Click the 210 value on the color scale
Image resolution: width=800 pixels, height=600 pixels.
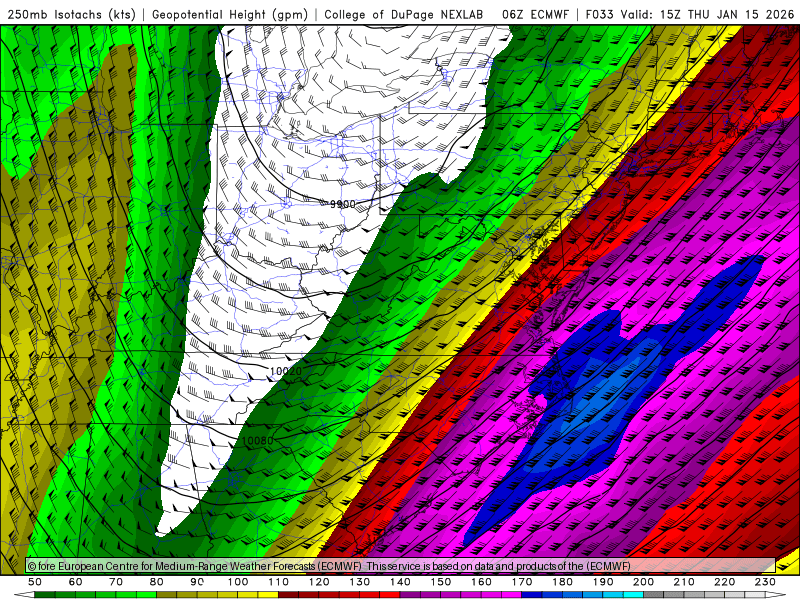tap(684, 582)
